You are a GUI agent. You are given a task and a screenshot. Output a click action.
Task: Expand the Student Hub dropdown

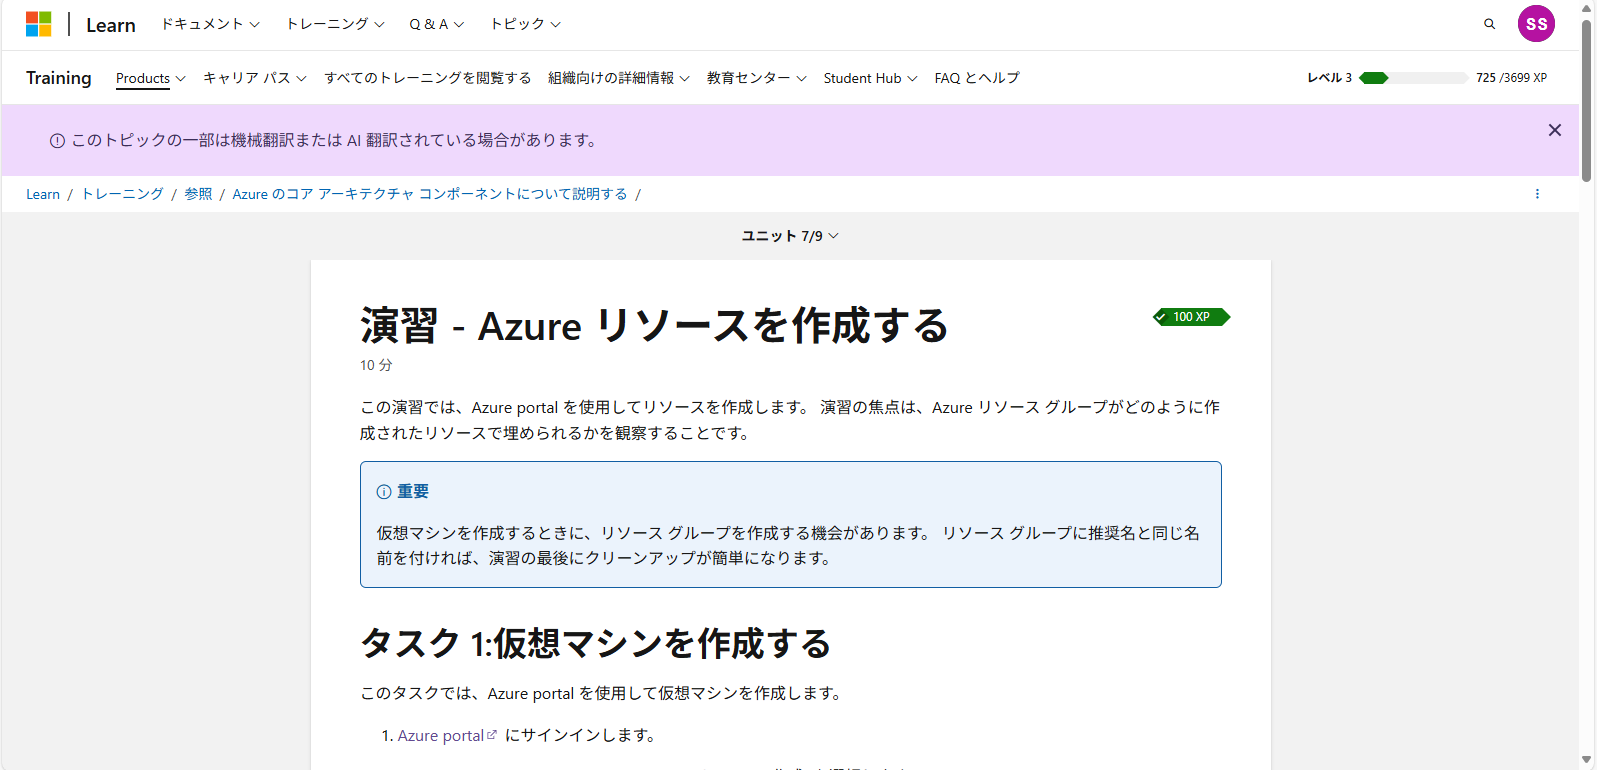pyautogui.click(x=870, y=78)
